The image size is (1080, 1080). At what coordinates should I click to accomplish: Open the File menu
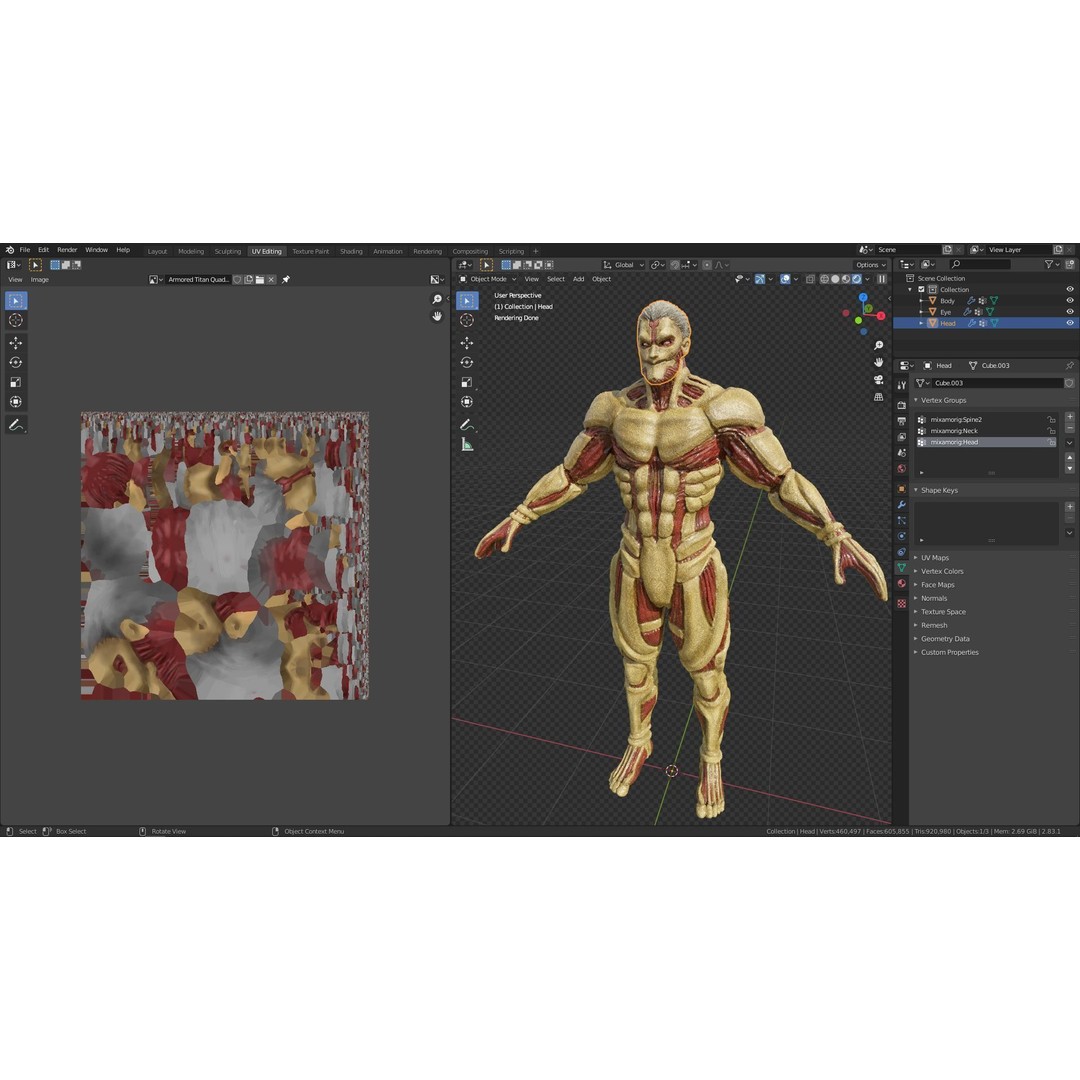(x=25, y=250)
